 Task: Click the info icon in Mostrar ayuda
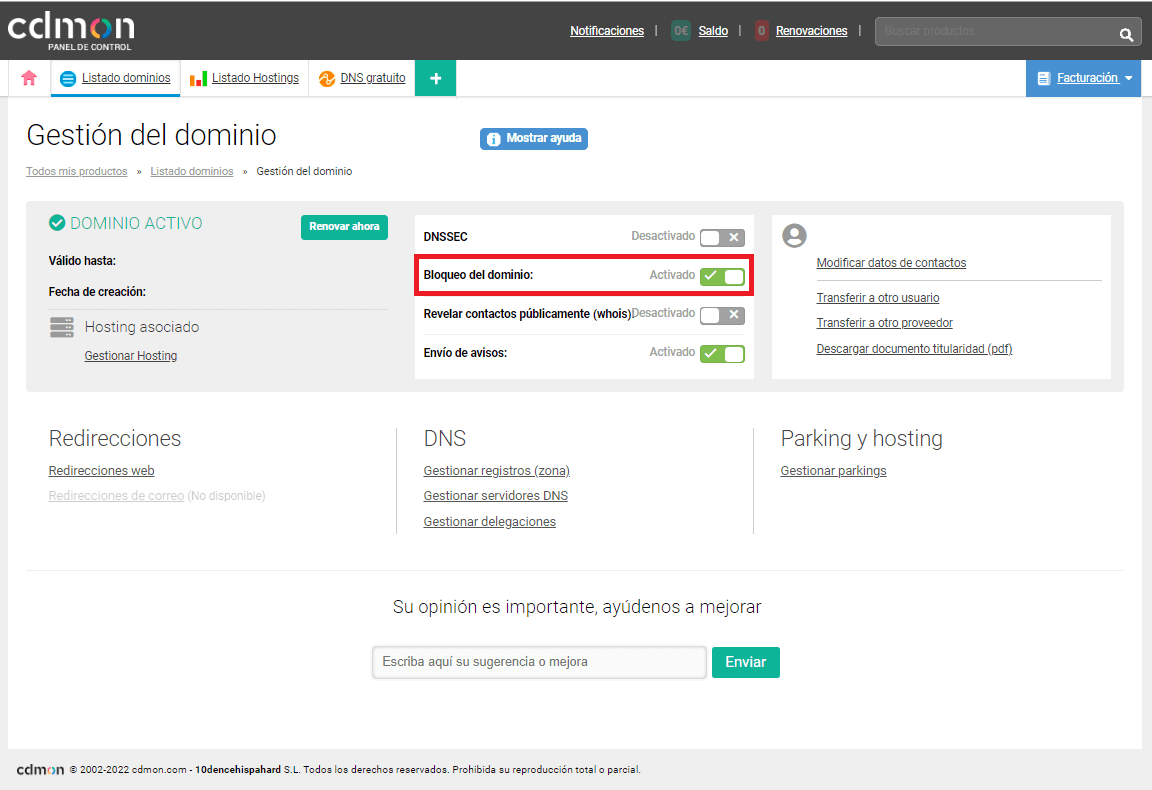coord(494,139)
